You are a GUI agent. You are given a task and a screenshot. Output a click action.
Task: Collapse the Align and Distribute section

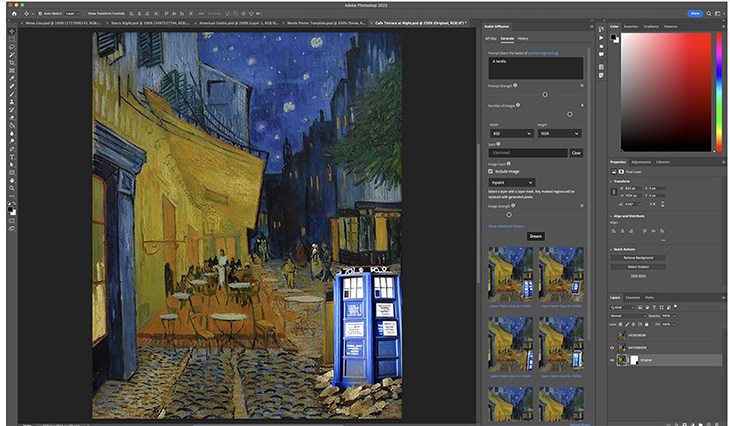pyautogui.click(x=611, y=216)
